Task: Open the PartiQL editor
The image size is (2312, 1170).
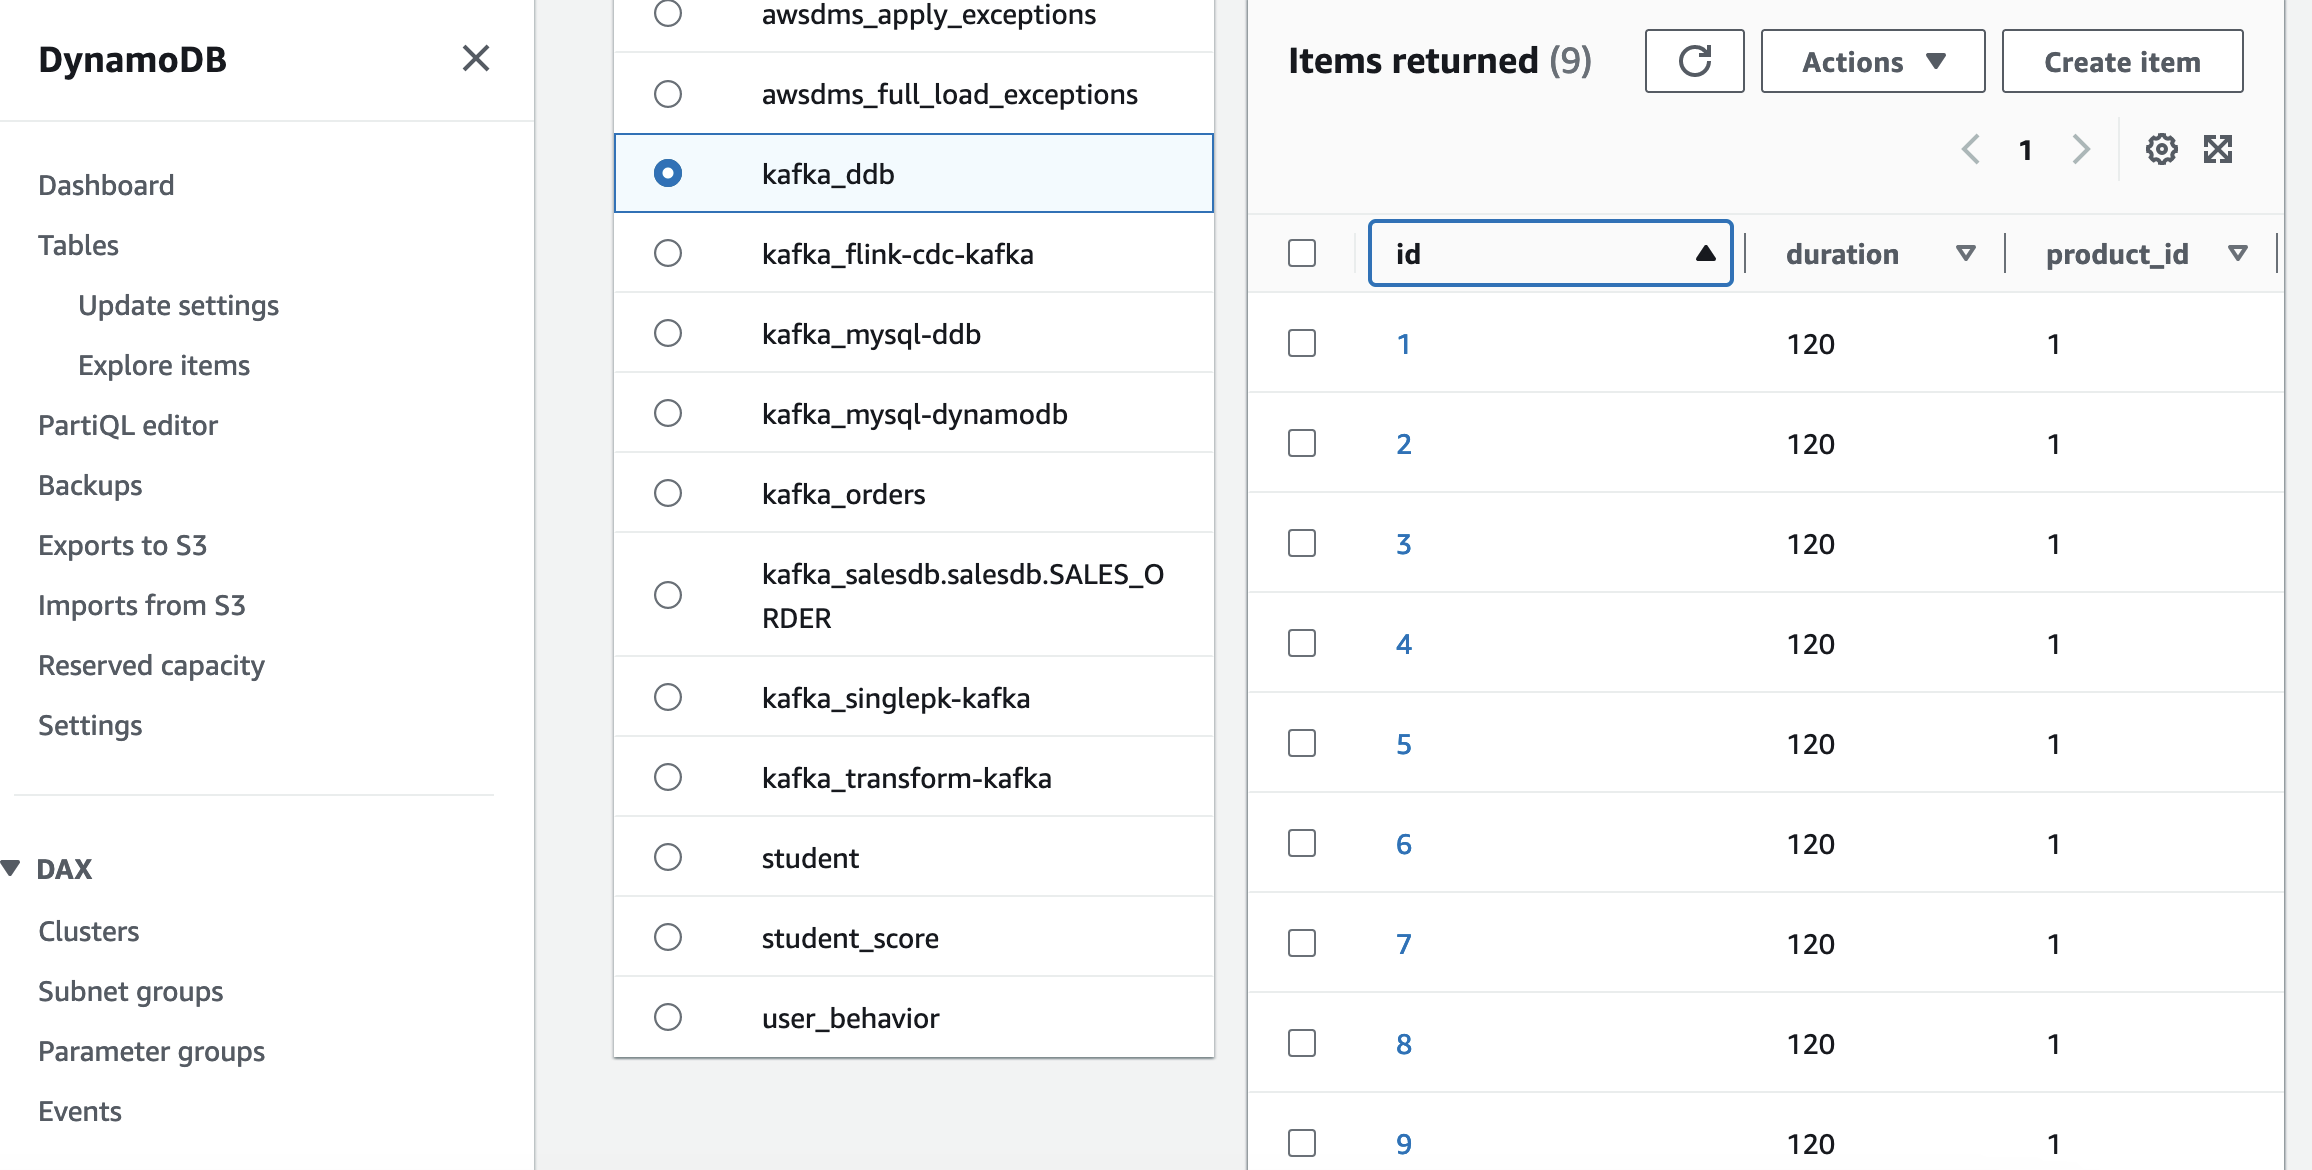Action: coord(128,425)
